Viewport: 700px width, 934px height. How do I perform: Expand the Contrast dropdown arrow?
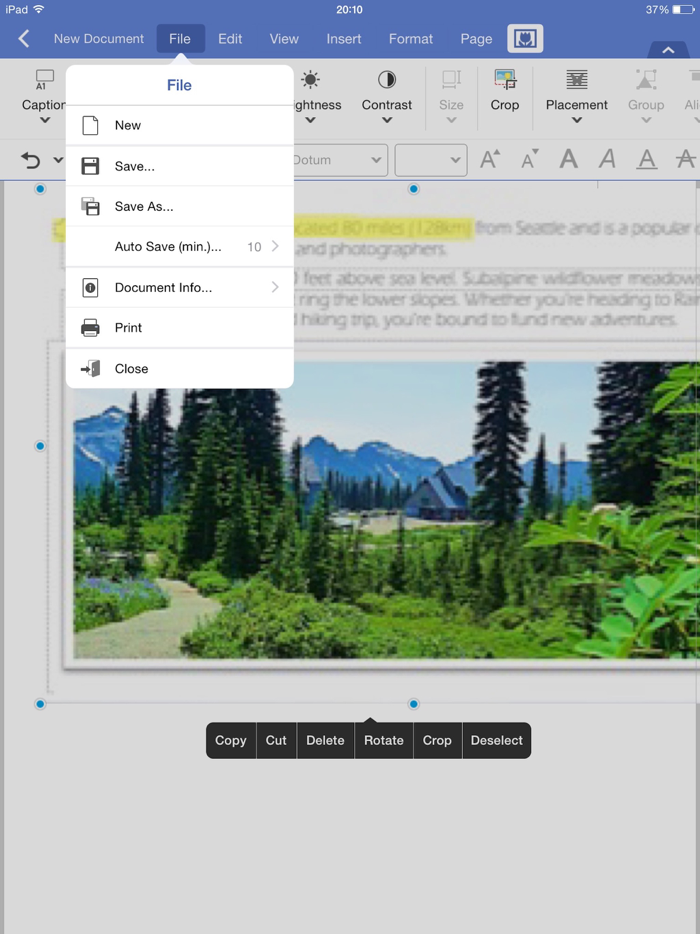tap(387, 120)
